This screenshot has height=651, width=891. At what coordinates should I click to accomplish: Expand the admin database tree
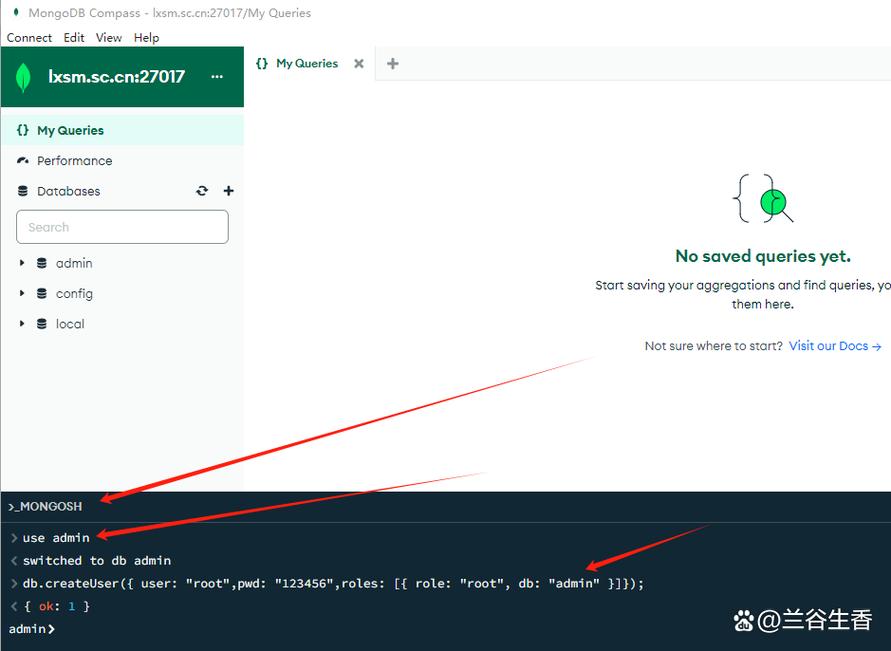[x=22, y=263]
